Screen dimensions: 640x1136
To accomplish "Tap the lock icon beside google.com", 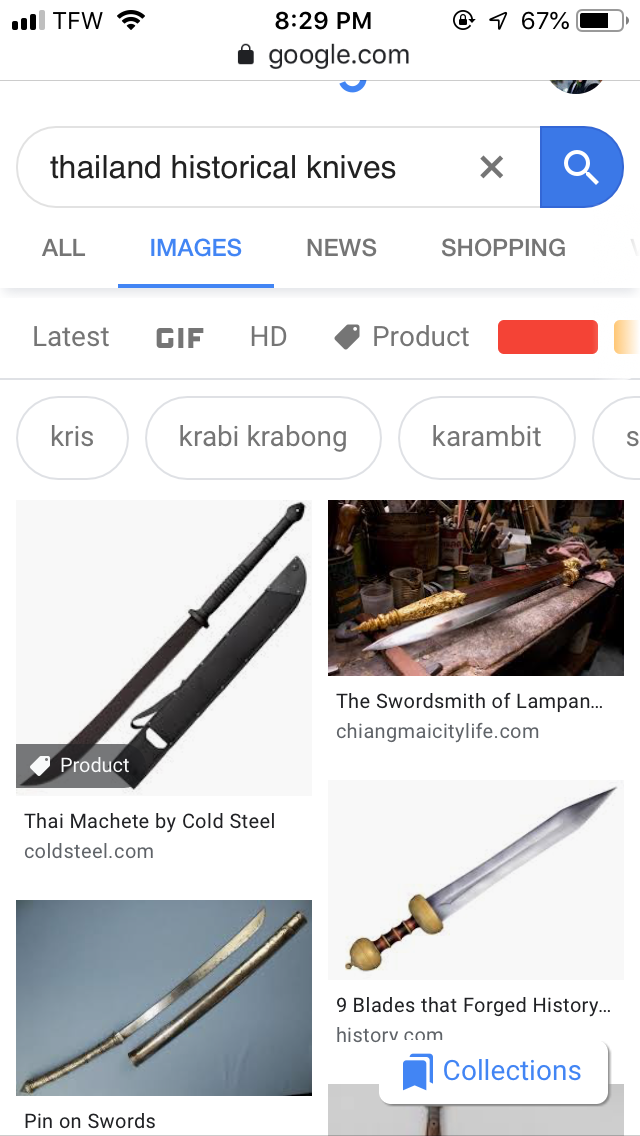I will 246,55.
